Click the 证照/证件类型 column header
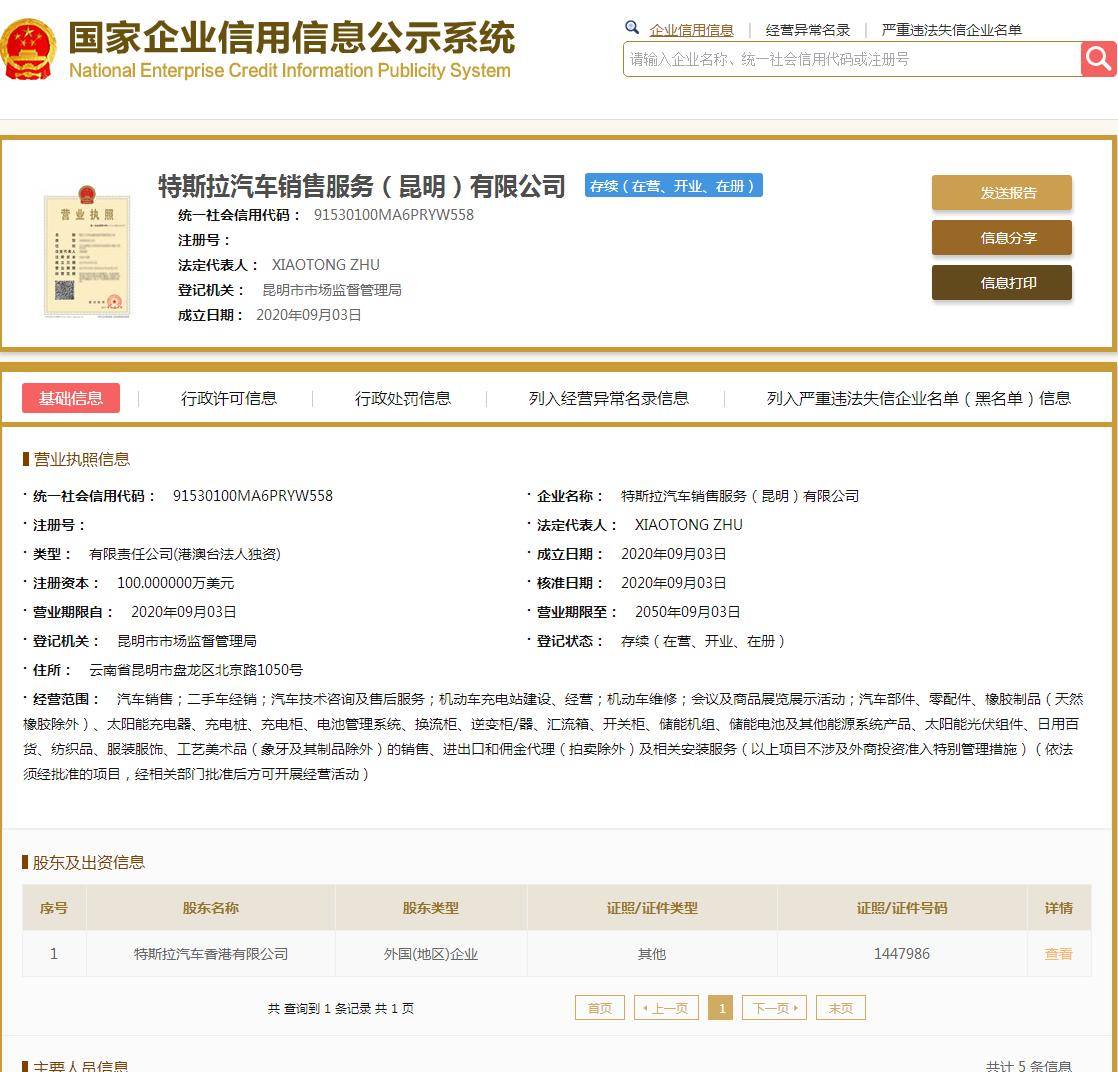Image resolution: width=1118 pixels, height=1072 pixels. [x=652, y=908]
